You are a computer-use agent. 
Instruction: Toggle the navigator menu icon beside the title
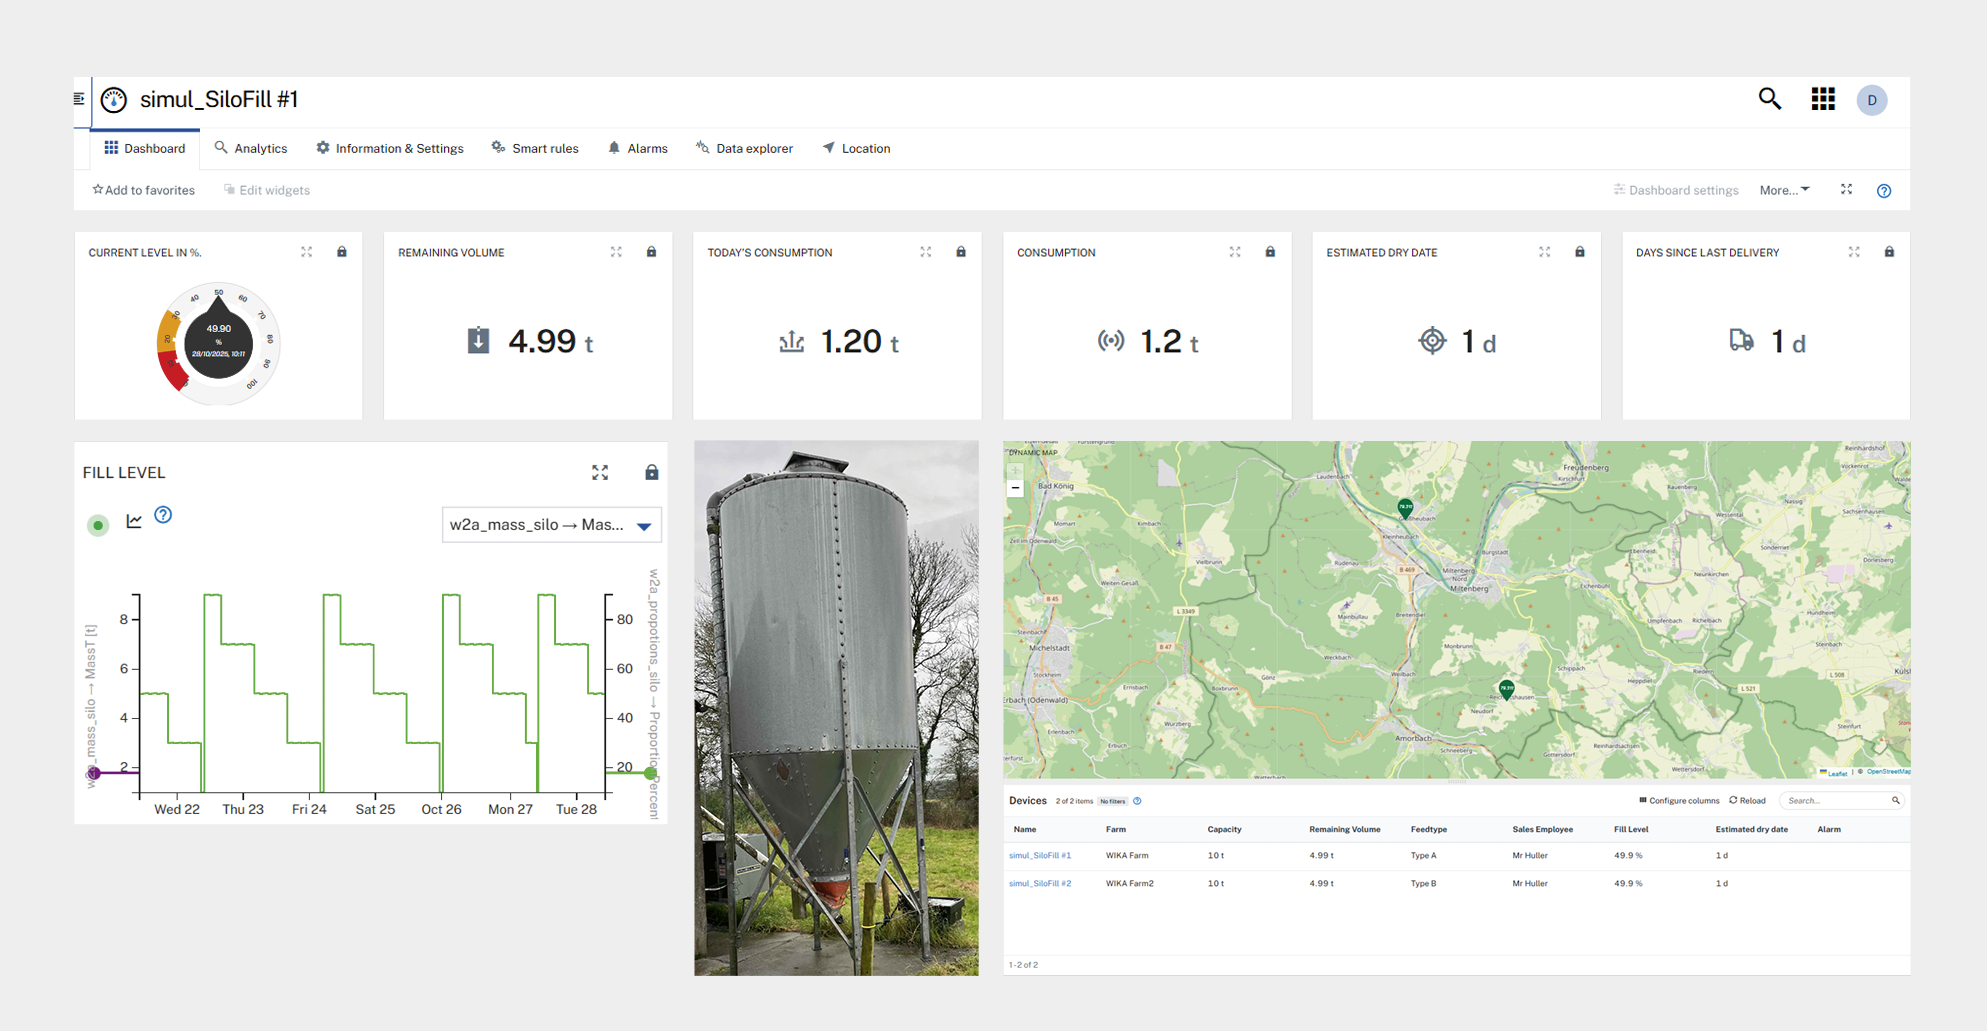click(x=79, y=99)
